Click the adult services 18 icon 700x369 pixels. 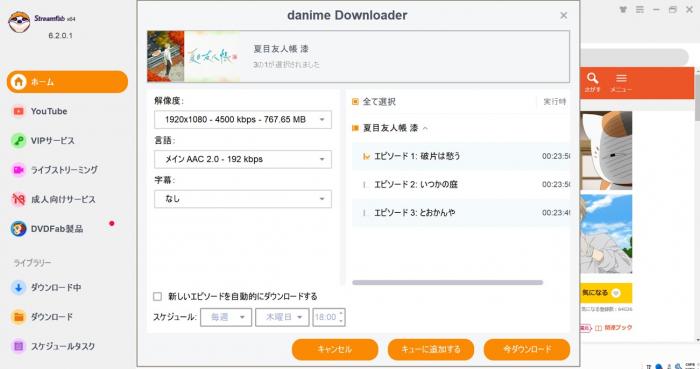click(18, 199)
